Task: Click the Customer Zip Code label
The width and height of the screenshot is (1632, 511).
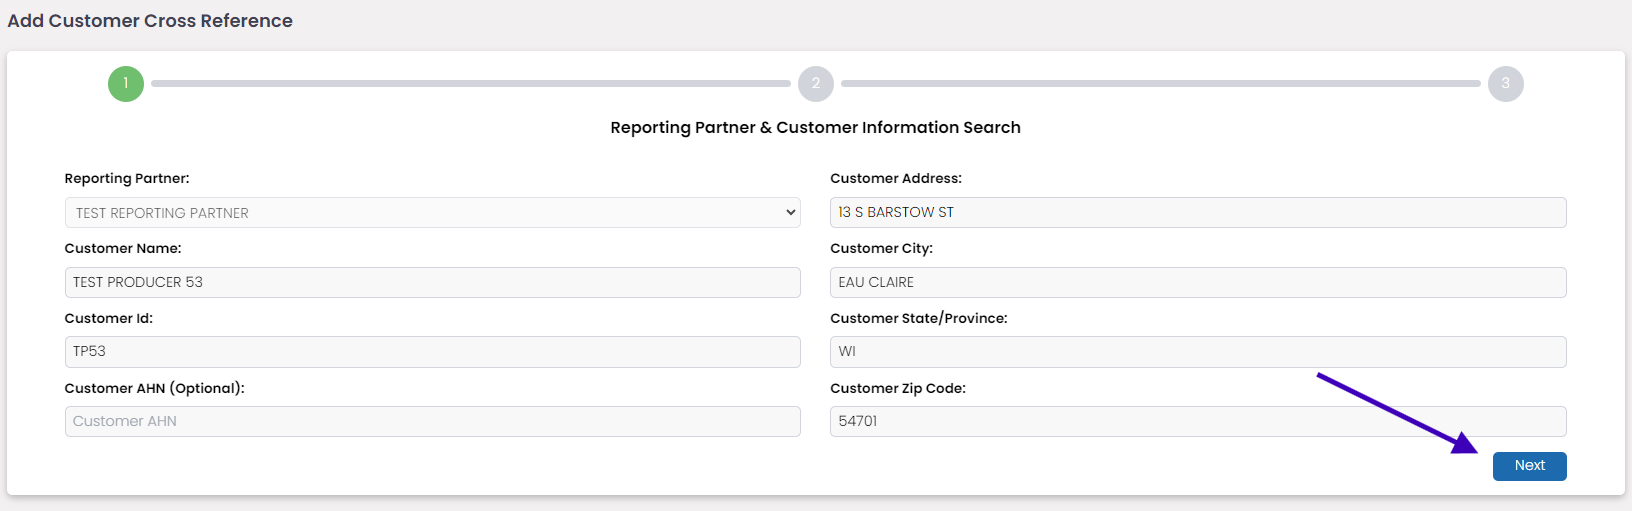Action: [898, 388]
